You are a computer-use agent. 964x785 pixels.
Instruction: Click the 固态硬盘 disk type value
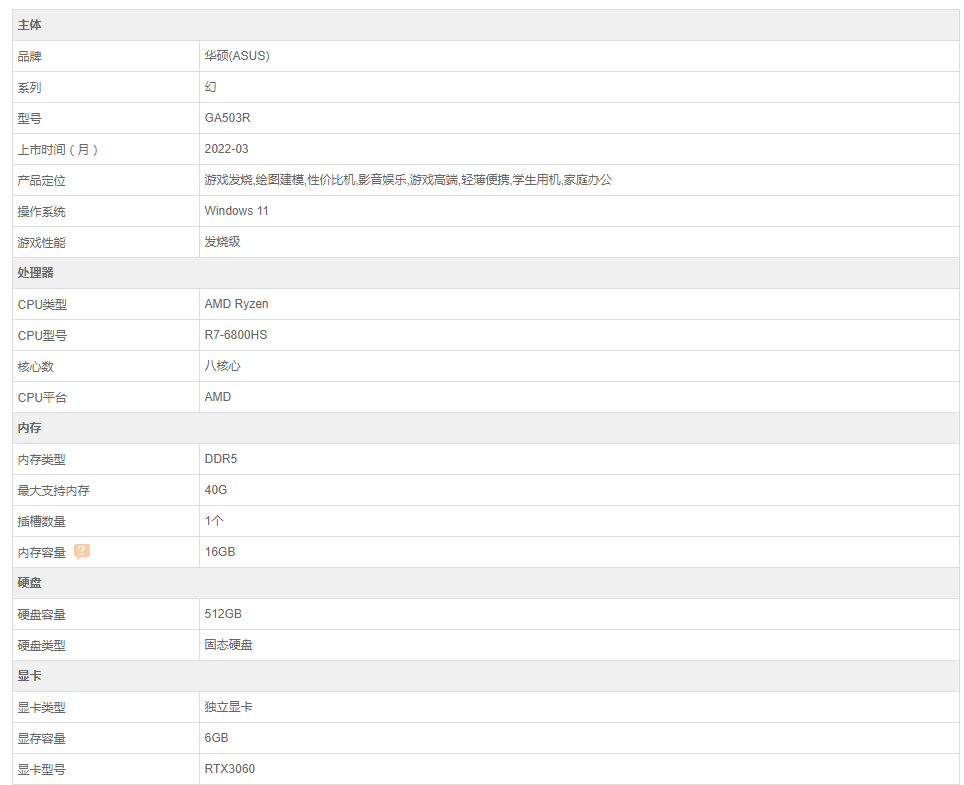(x=229, y=645)
